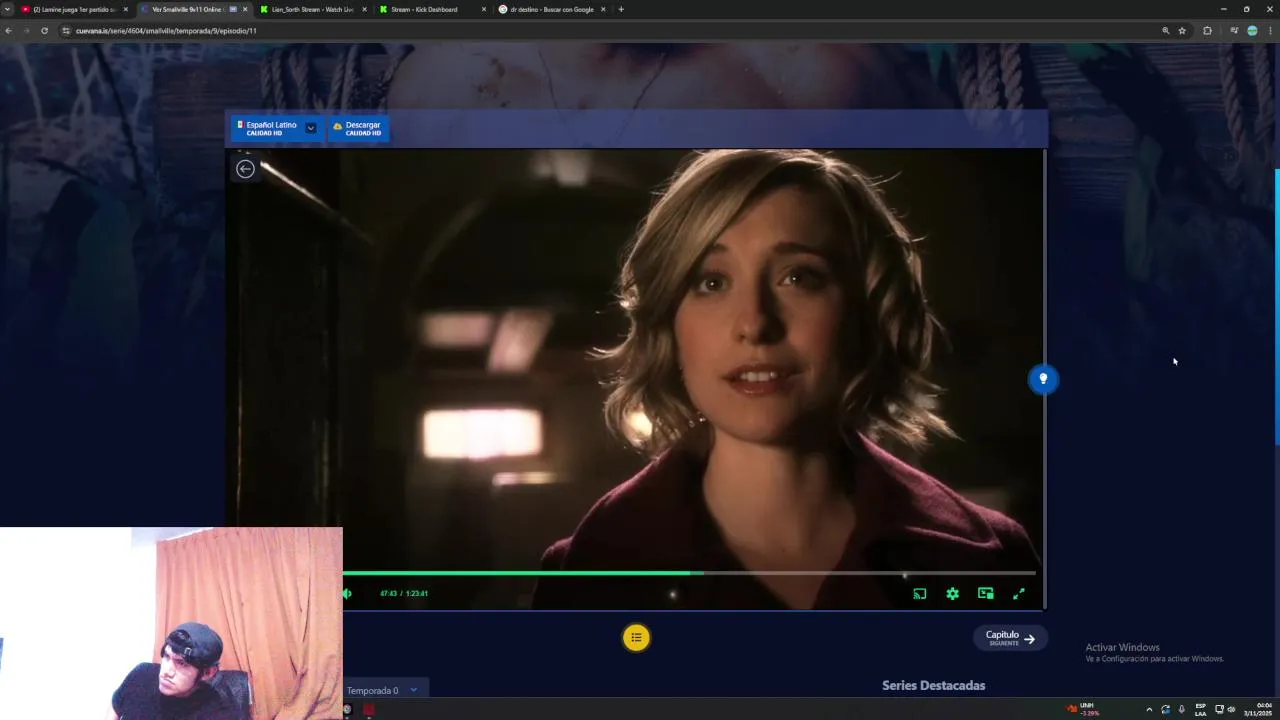Screen dimensions: 1280x720
Task: Open the tab search dropdown arrow
Action: [7, 9]
